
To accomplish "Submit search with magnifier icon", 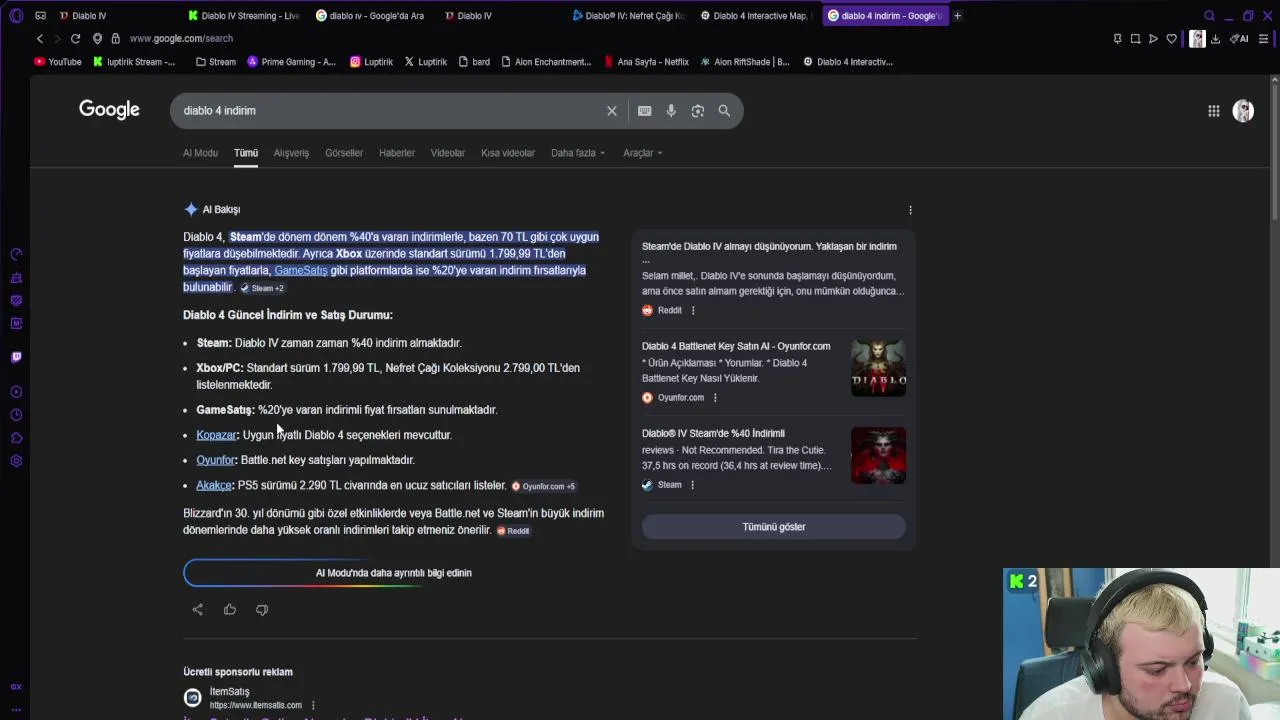I will coord(724,111).
